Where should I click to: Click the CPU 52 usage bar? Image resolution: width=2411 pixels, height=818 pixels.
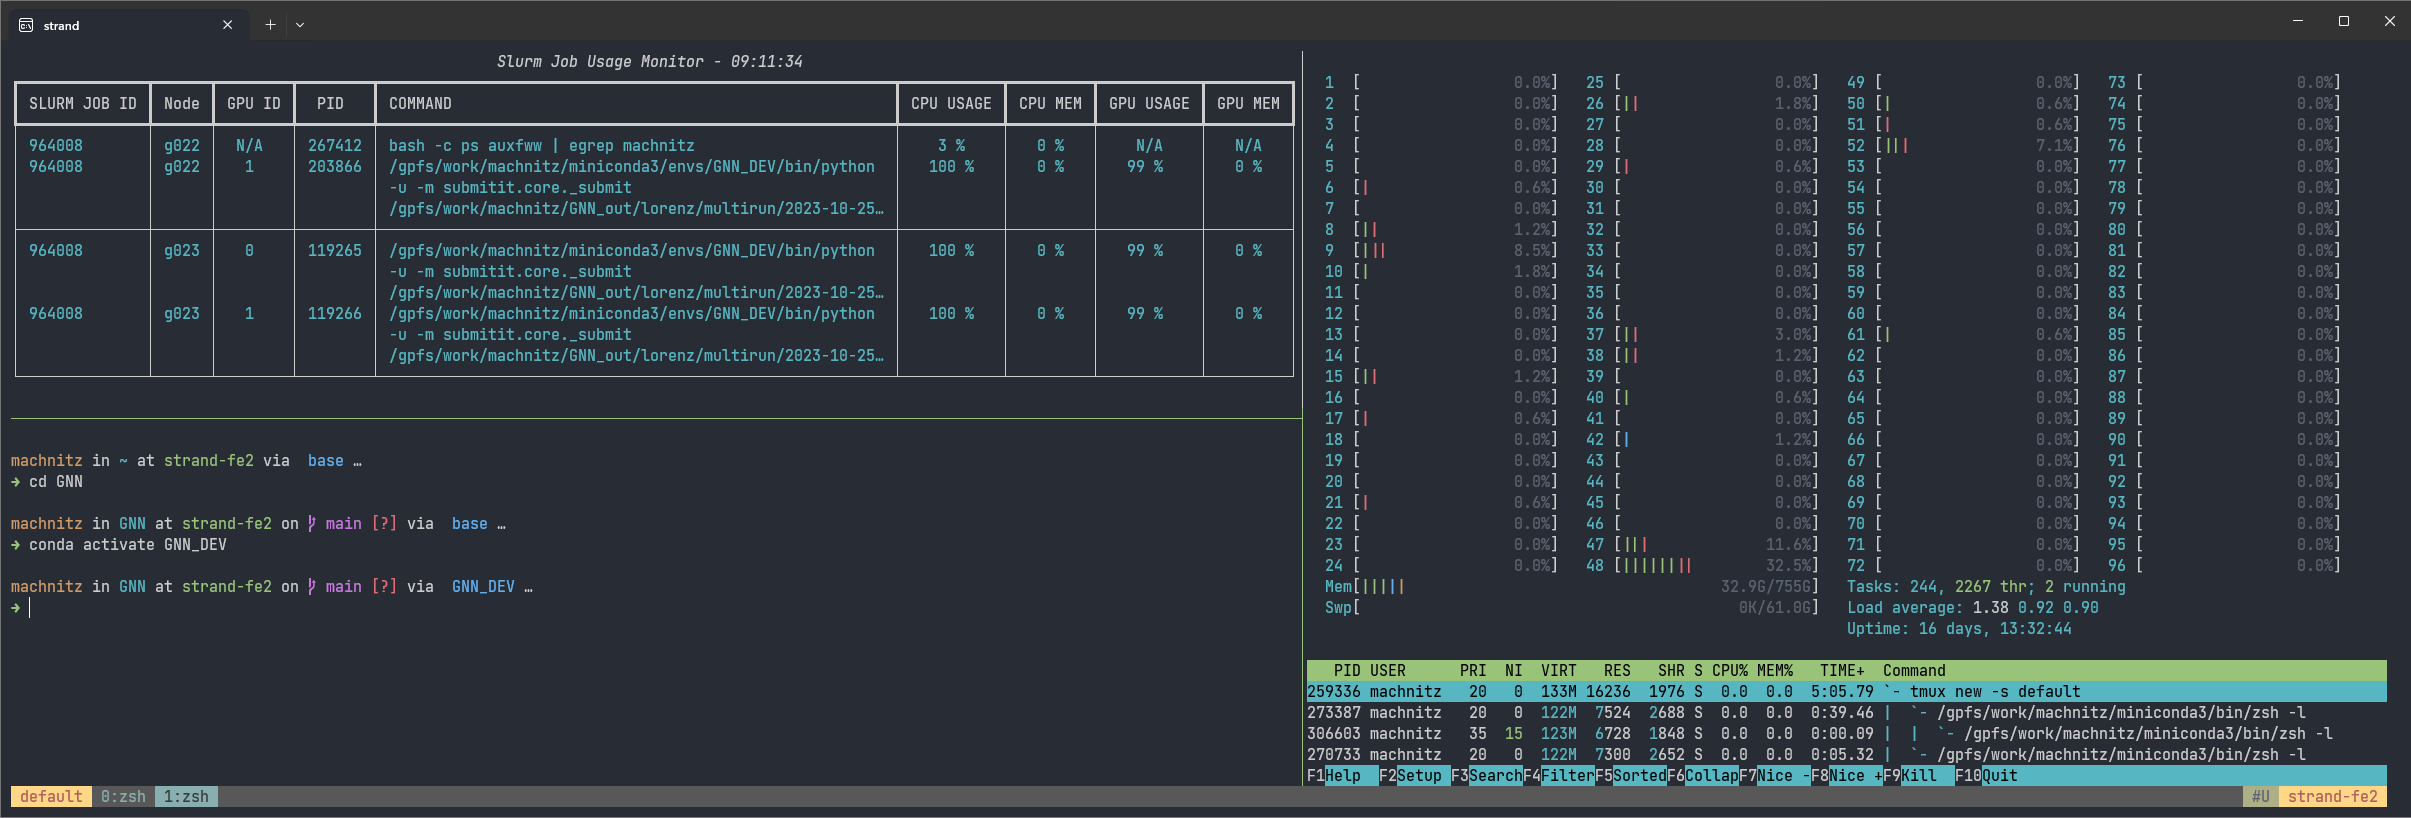coord(1963,146)
